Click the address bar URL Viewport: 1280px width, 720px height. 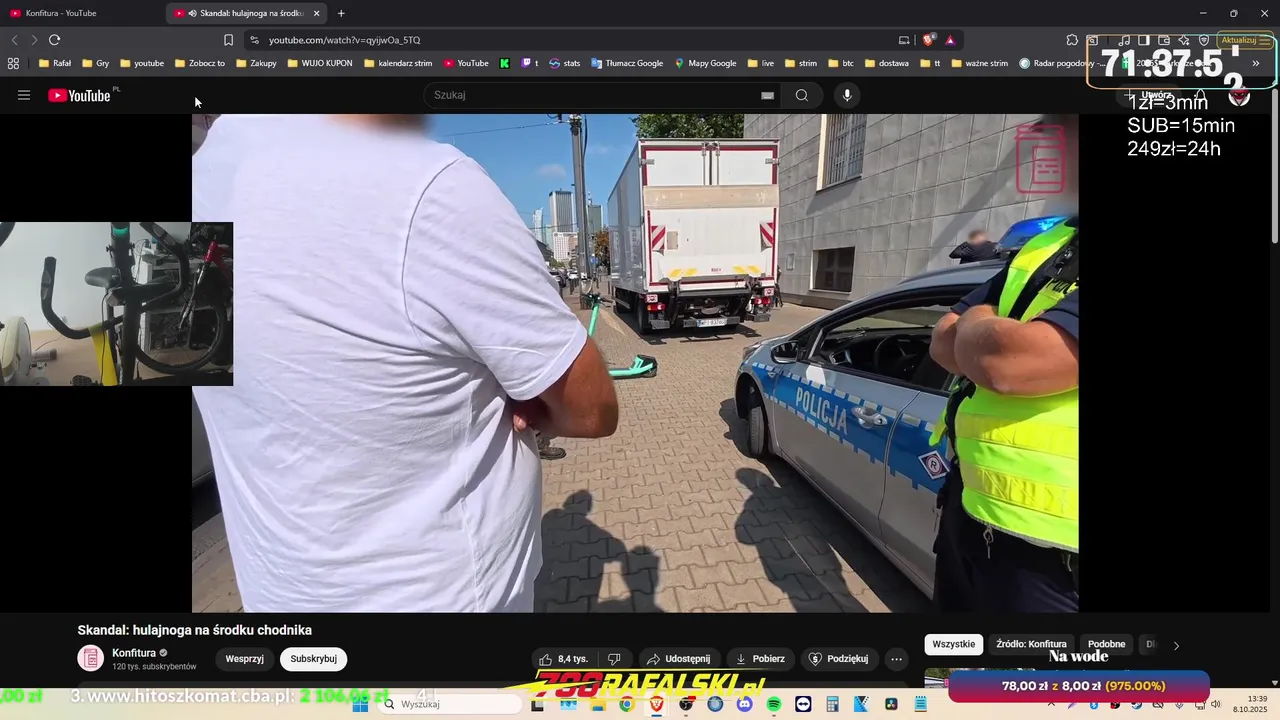click(345, 40)
